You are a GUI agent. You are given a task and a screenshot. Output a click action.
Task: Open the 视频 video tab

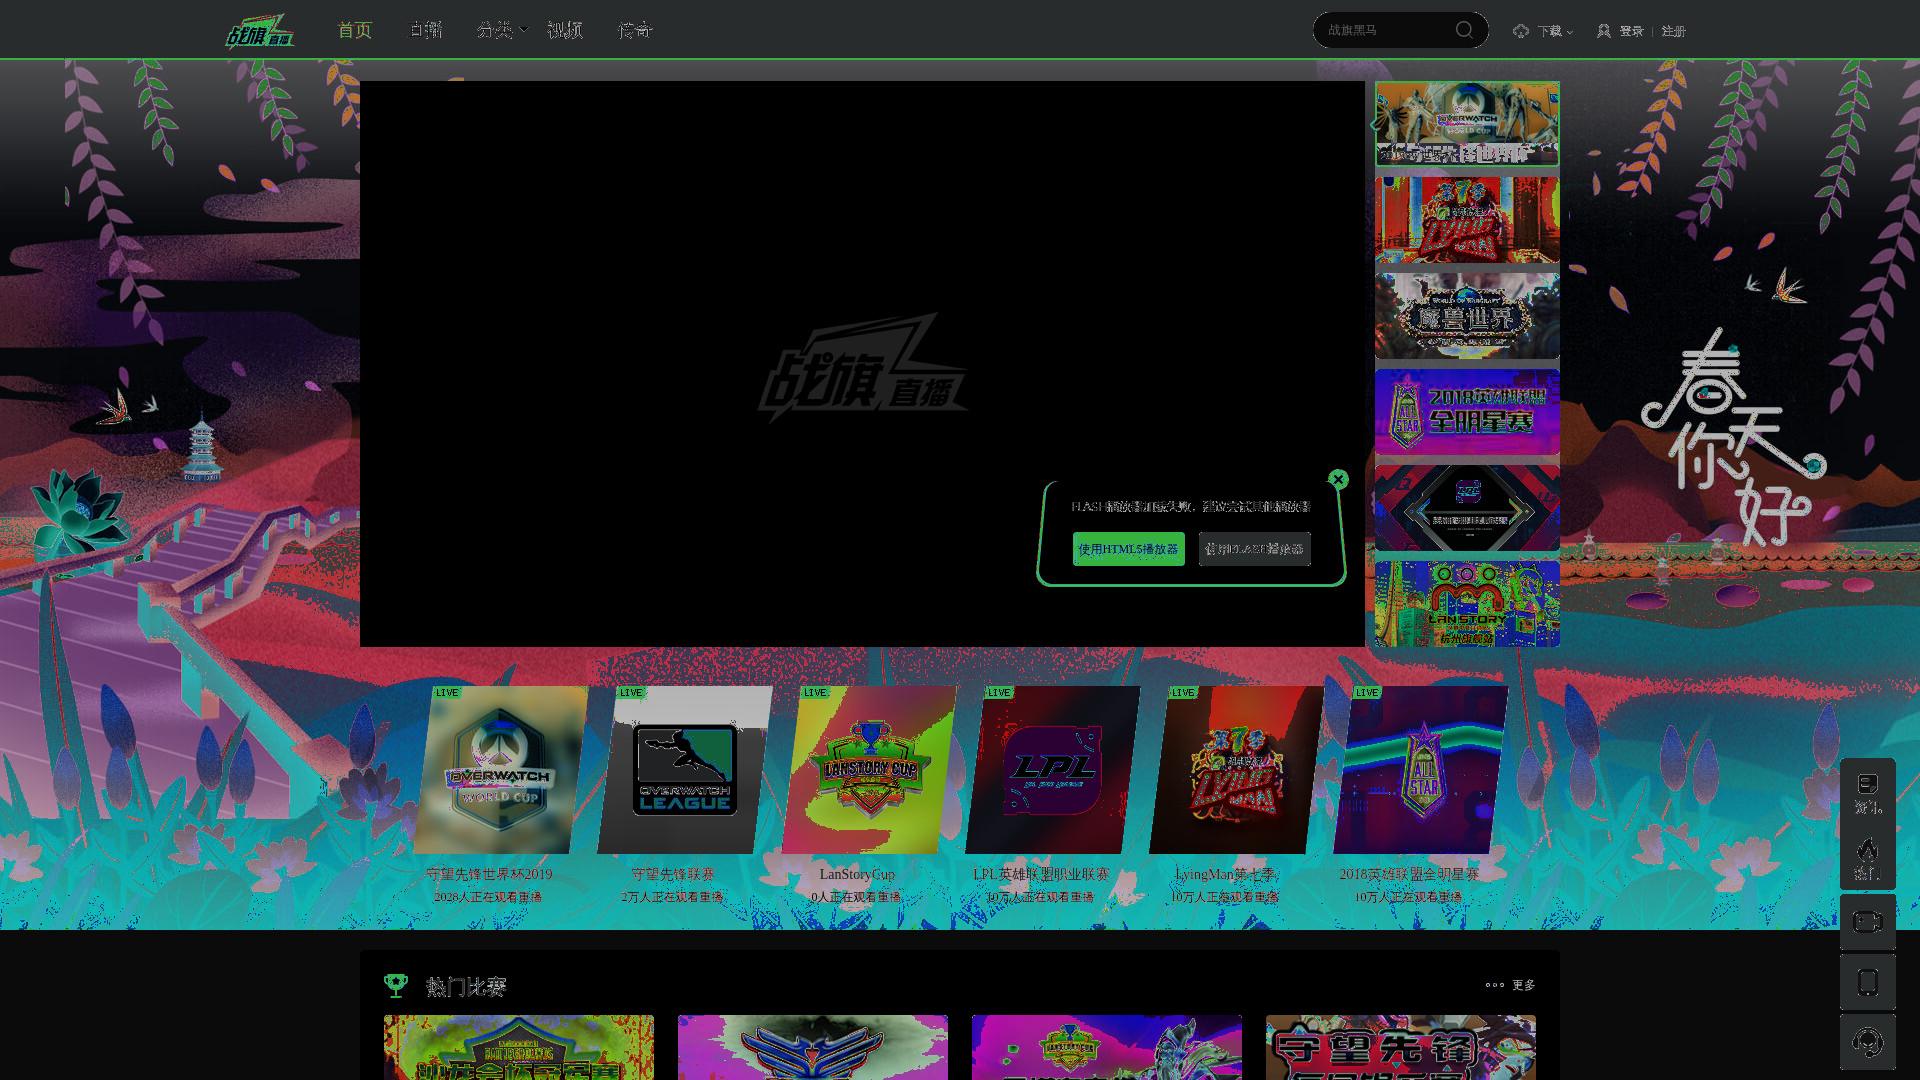[x=565, y=30]
